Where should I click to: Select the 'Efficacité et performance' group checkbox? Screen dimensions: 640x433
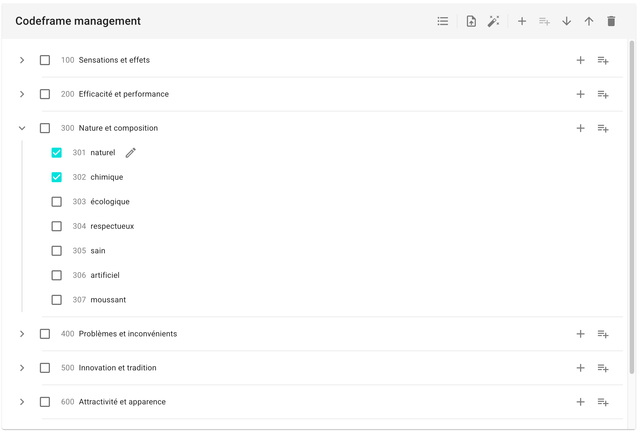click(x=45, y=94)
